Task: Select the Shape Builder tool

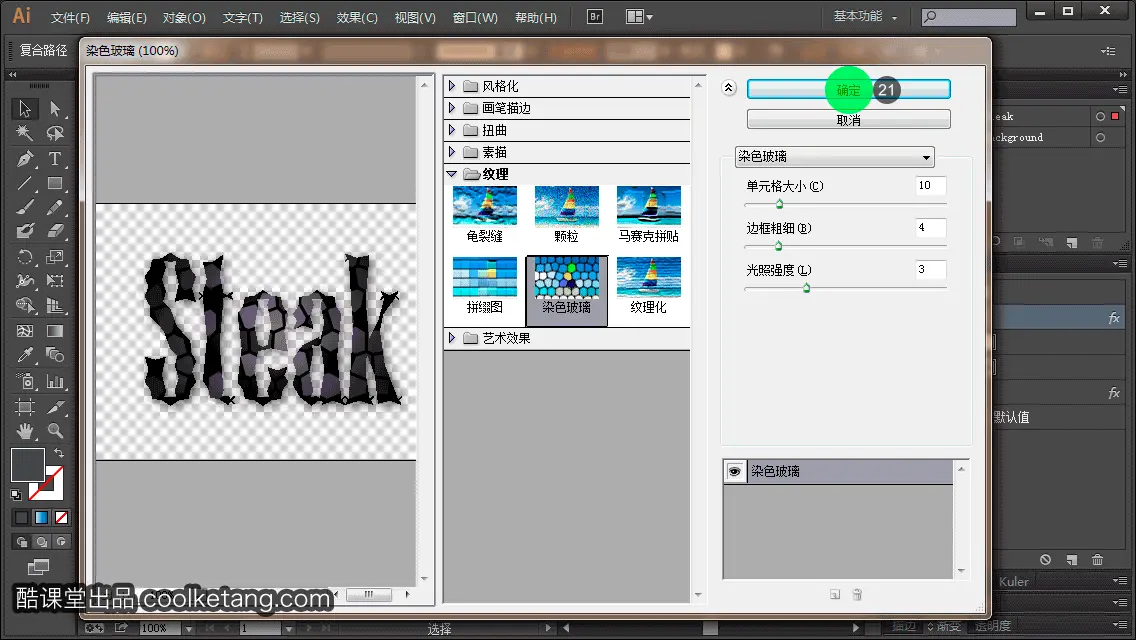Action: 25,305
